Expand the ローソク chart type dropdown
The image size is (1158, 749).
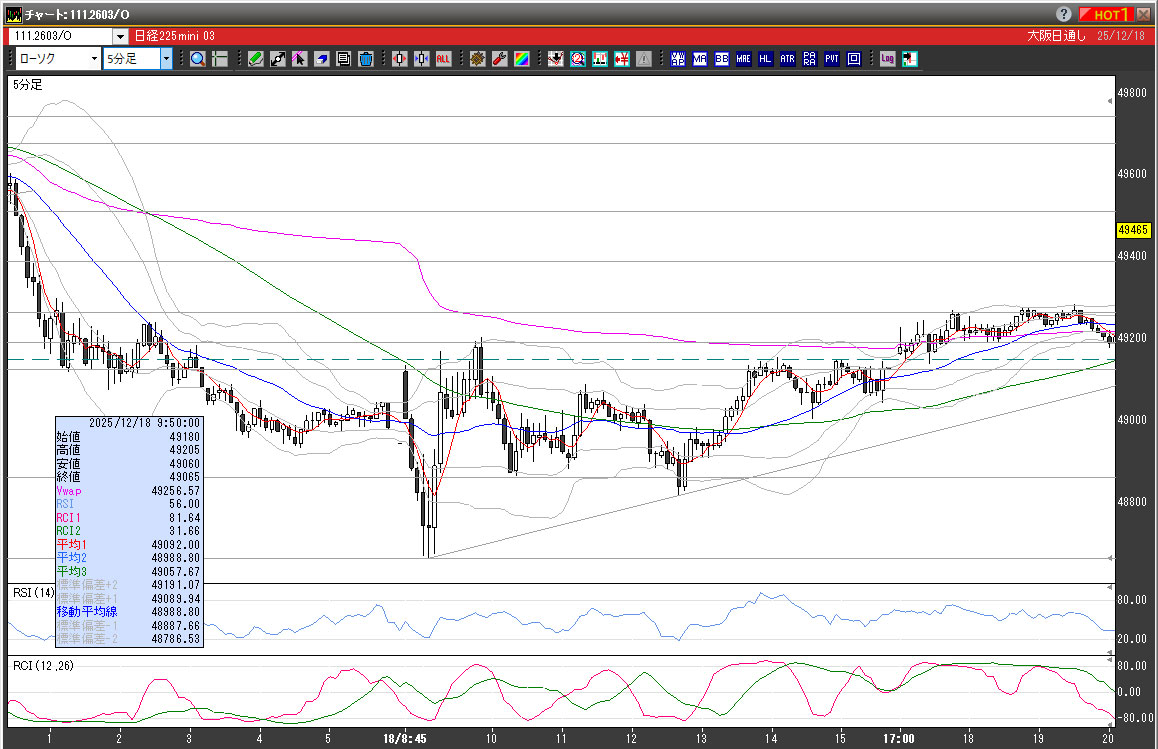coord(94,59)
